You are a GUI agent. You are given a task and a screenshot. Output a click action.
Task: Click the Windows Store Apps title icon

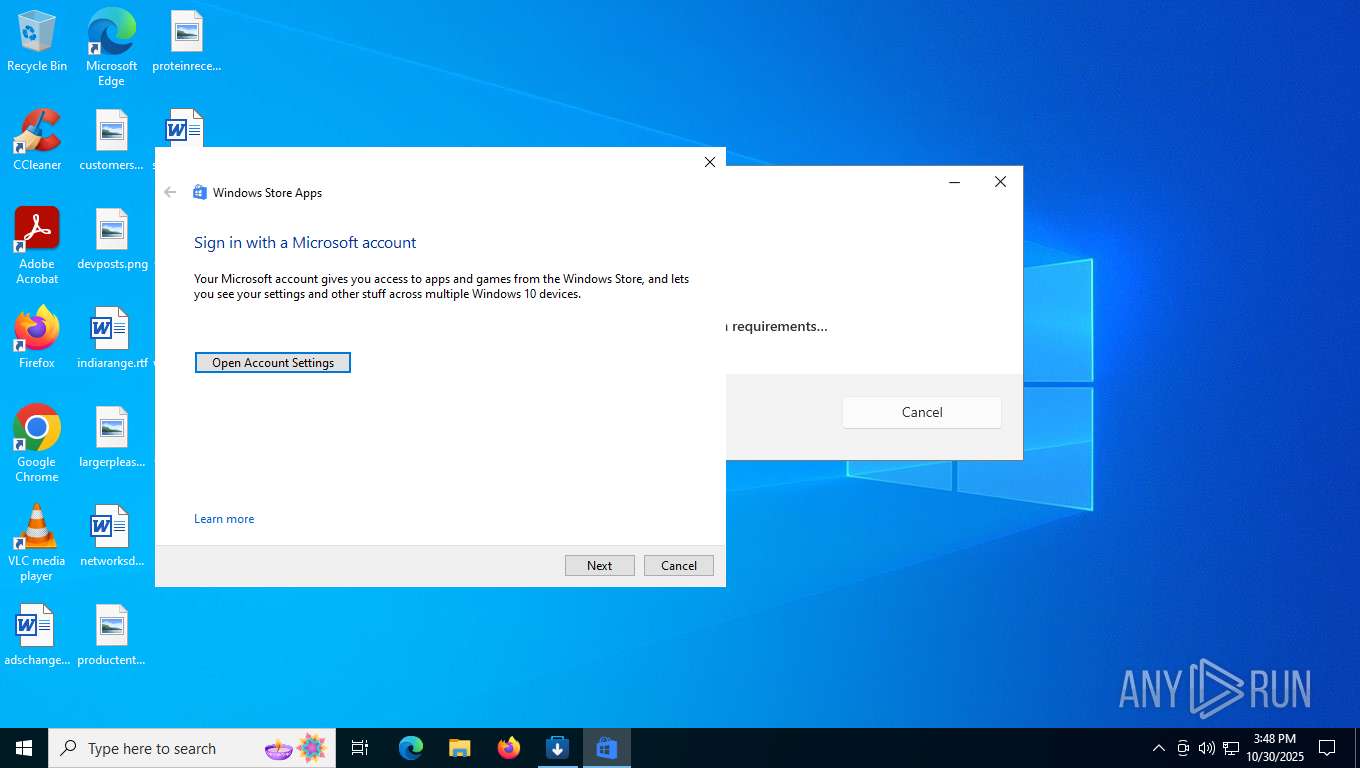(200, 192)
